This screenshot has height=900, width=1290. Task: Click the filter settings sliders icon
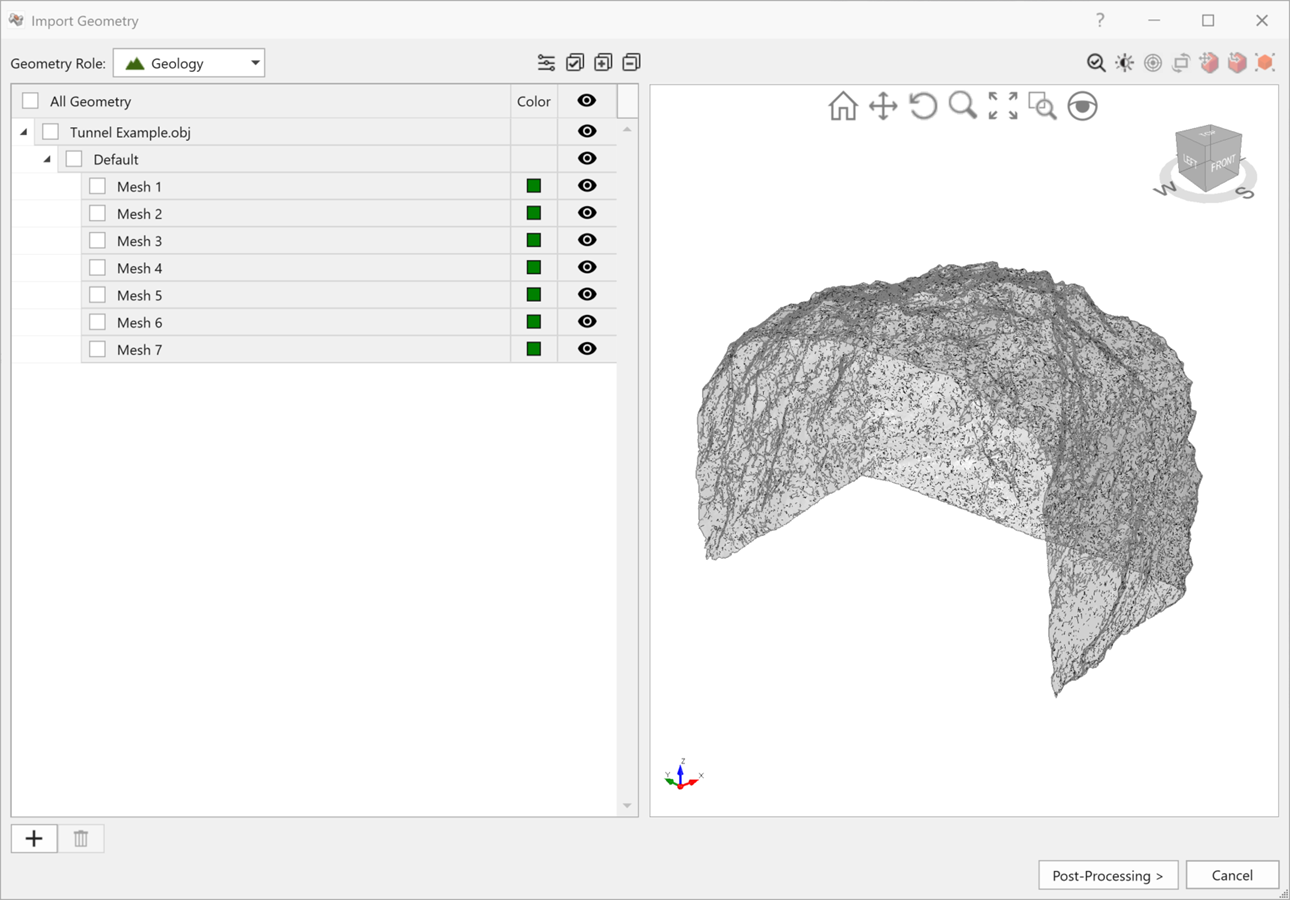coord(546,63)
